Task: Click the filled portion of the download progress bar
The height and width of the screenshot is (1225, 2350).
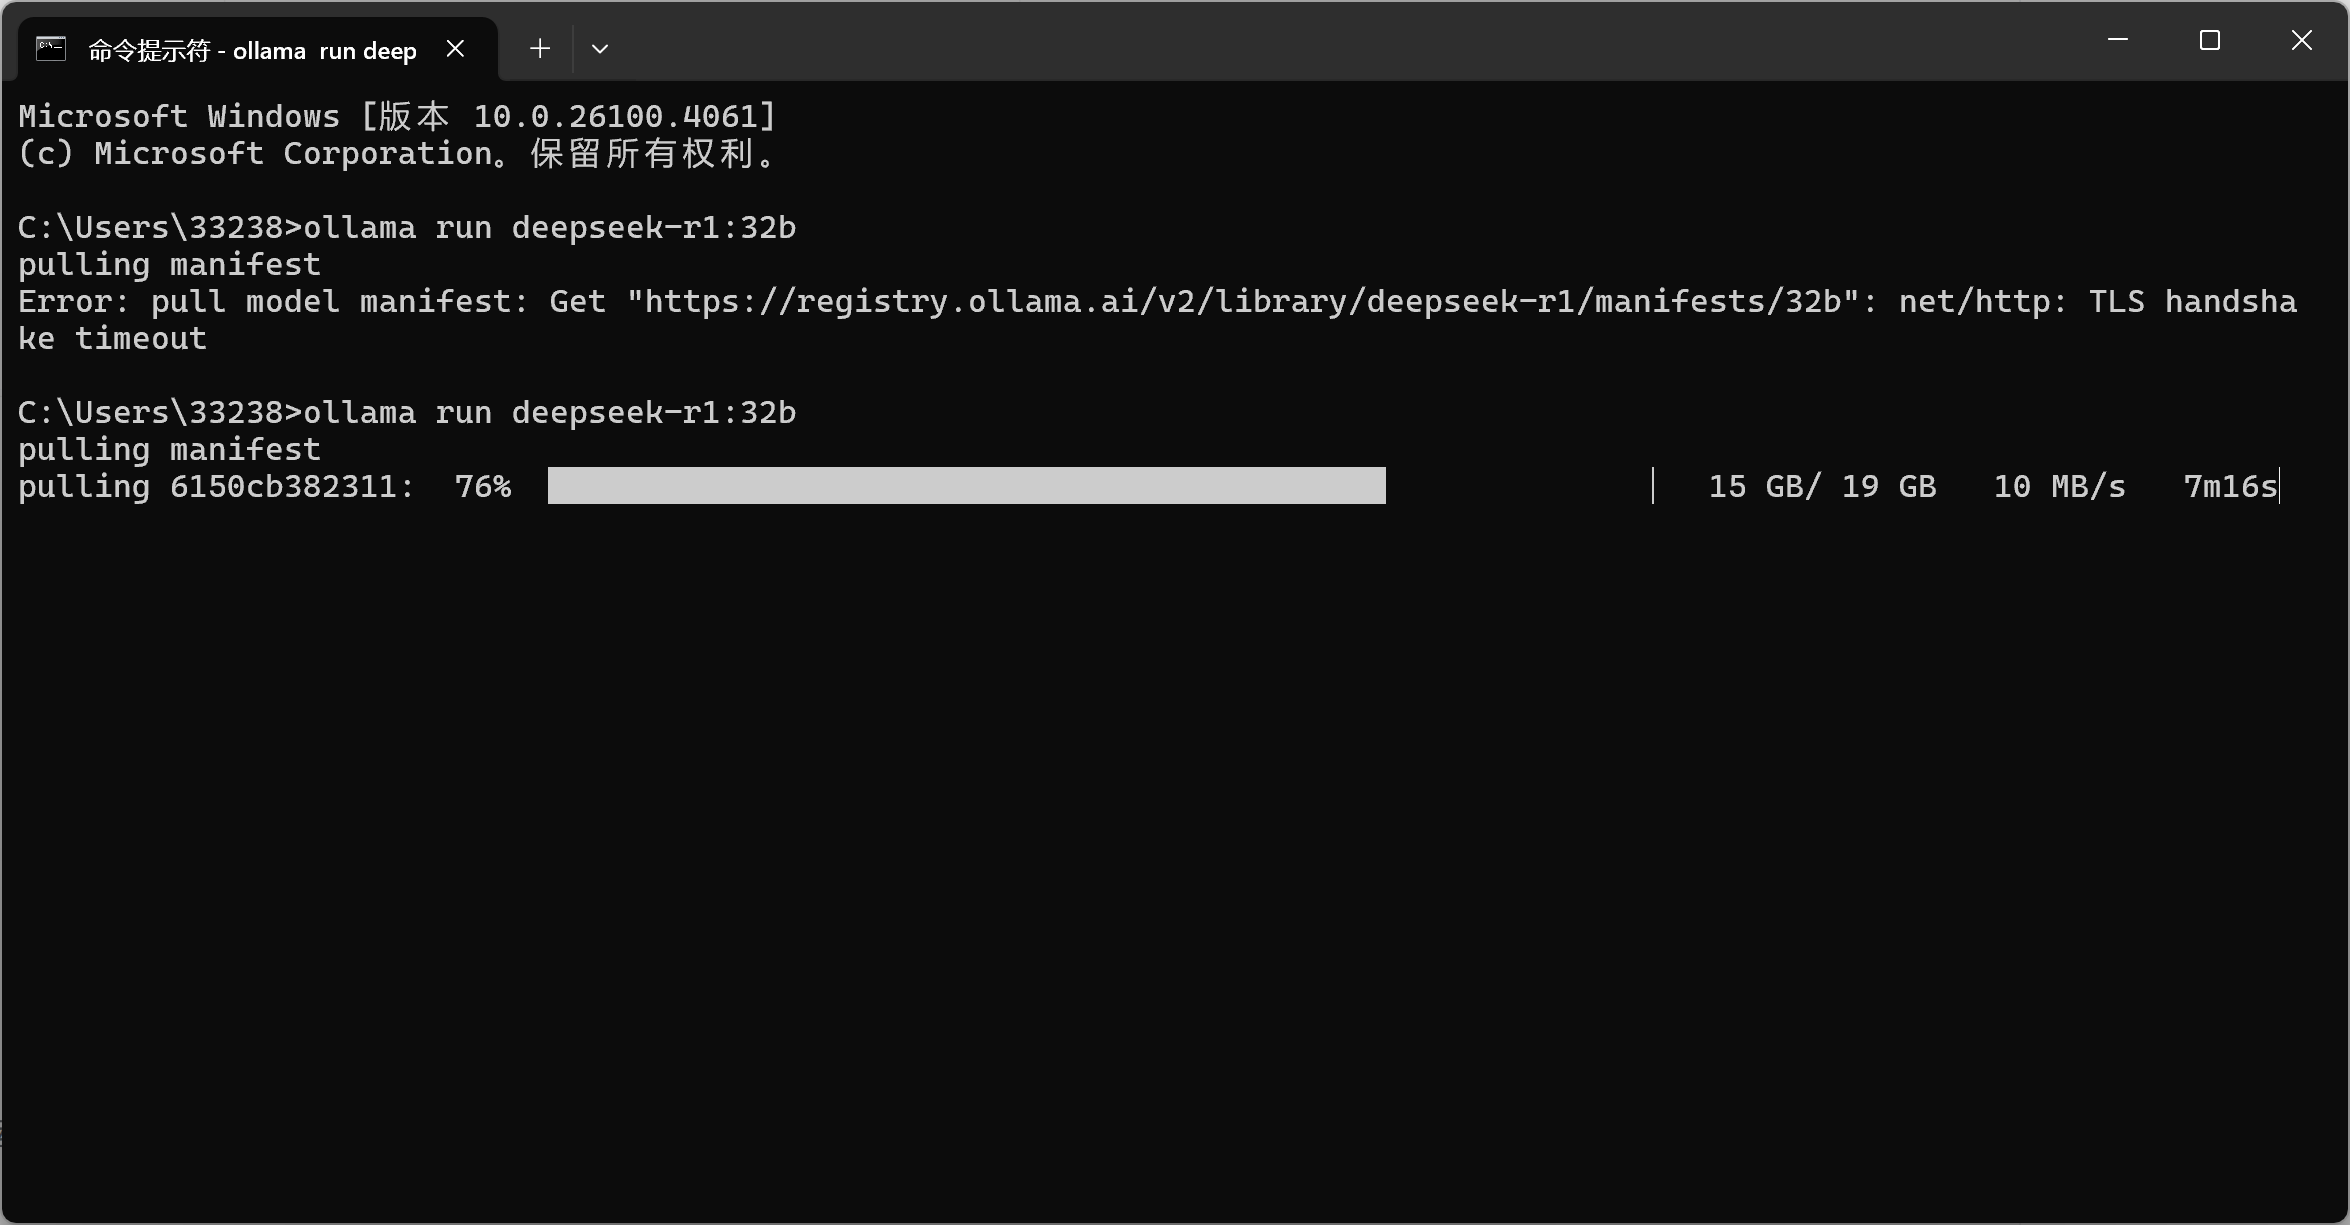Action: (x=966, y=486)
